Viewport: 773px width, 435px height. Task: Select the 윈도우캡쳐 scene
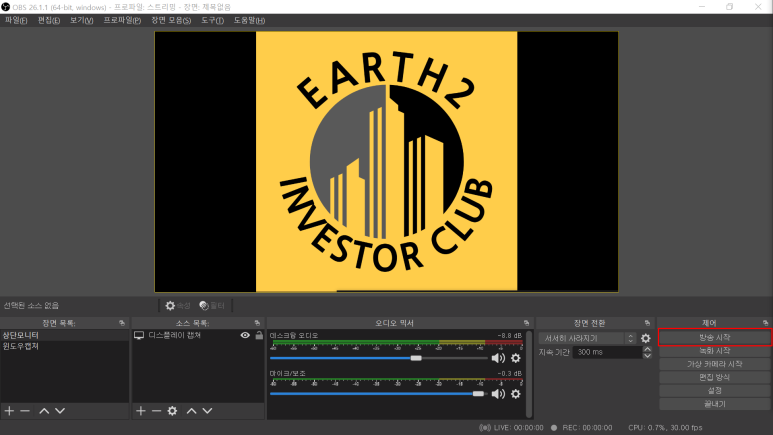pos(65,346)
